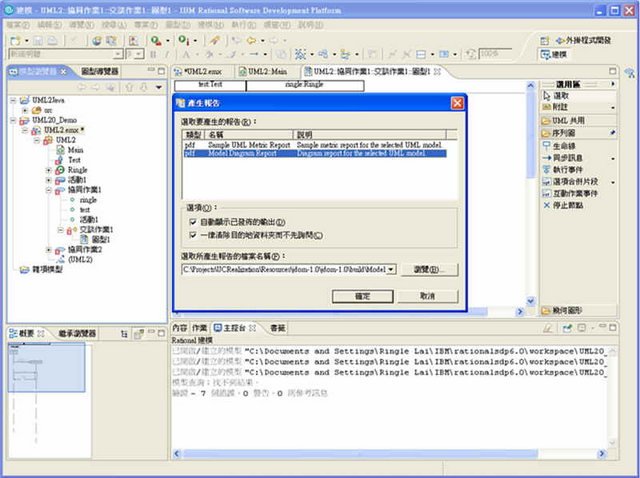Click the console horizontal scrollbar thumb

[x=360, y=454]
